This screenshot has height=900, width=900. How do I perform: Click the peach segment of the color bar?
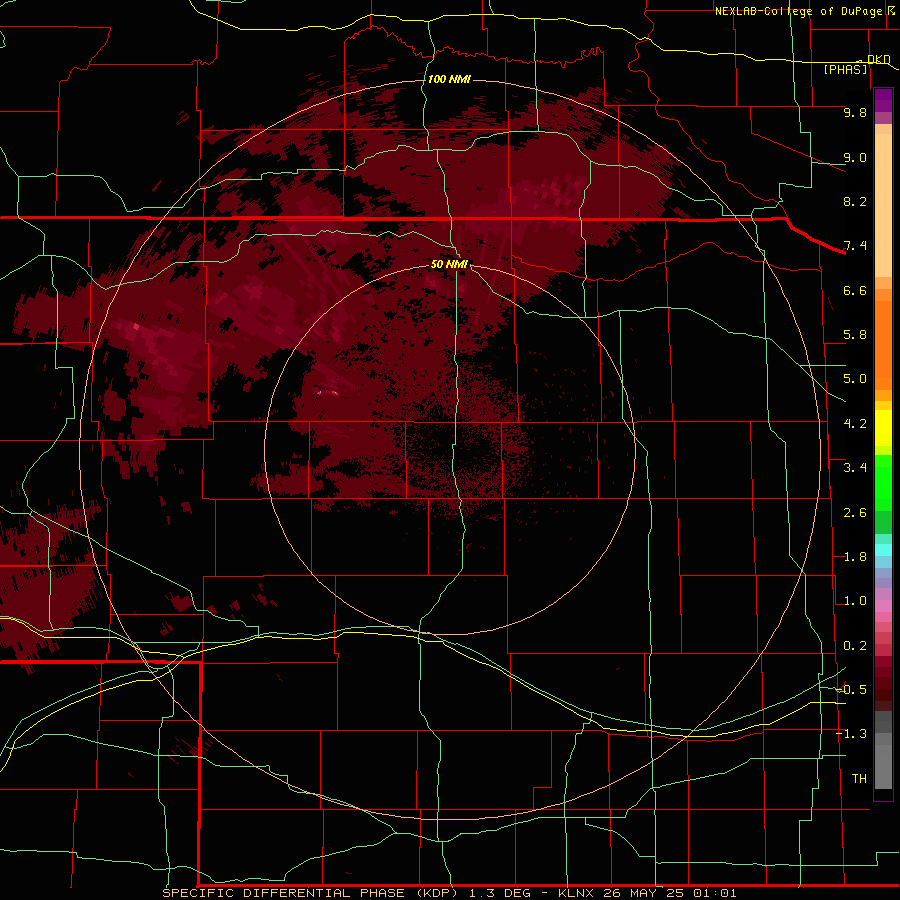click(x=883, y=205)
